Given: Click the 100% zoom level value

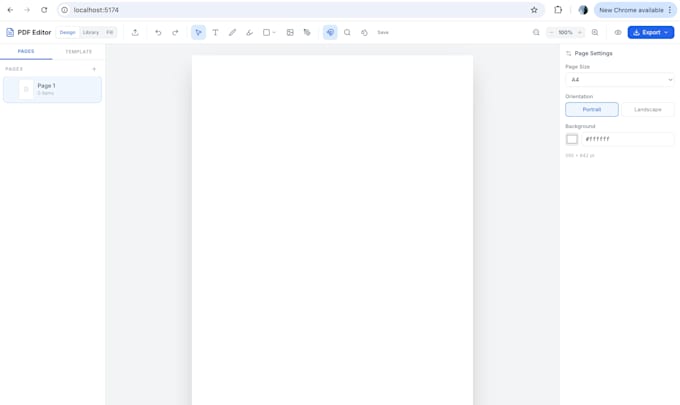Looking at the screenshot, I should [566, 33].
